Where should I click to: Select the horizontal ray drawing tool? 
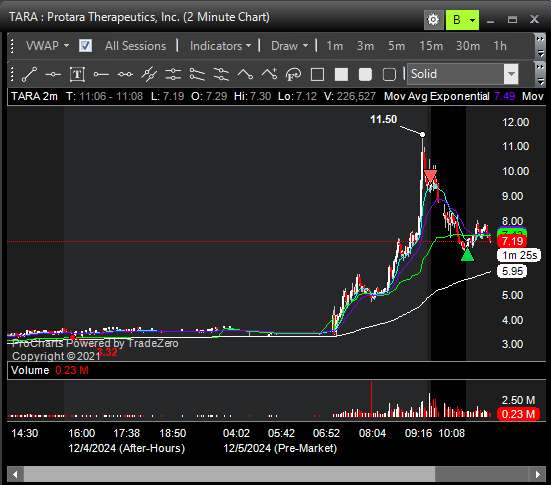coord(101,74)
